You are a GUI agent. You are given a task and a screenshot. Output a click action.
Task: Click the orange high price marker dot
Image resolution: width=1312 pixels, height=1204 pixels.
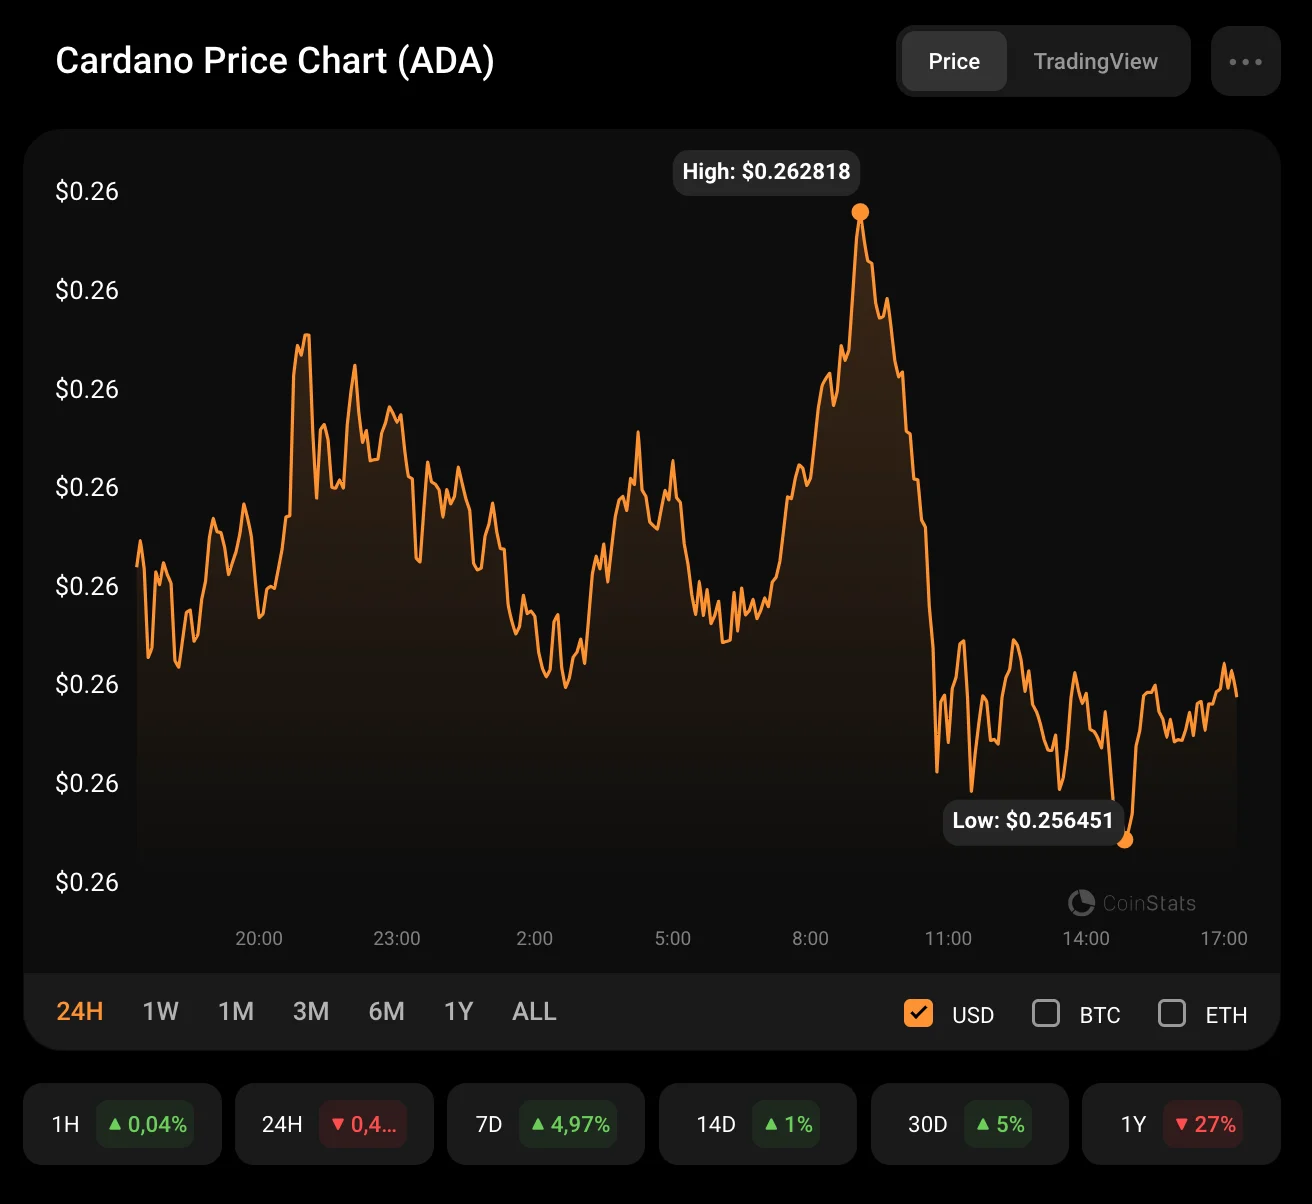[x=860, y=212]
